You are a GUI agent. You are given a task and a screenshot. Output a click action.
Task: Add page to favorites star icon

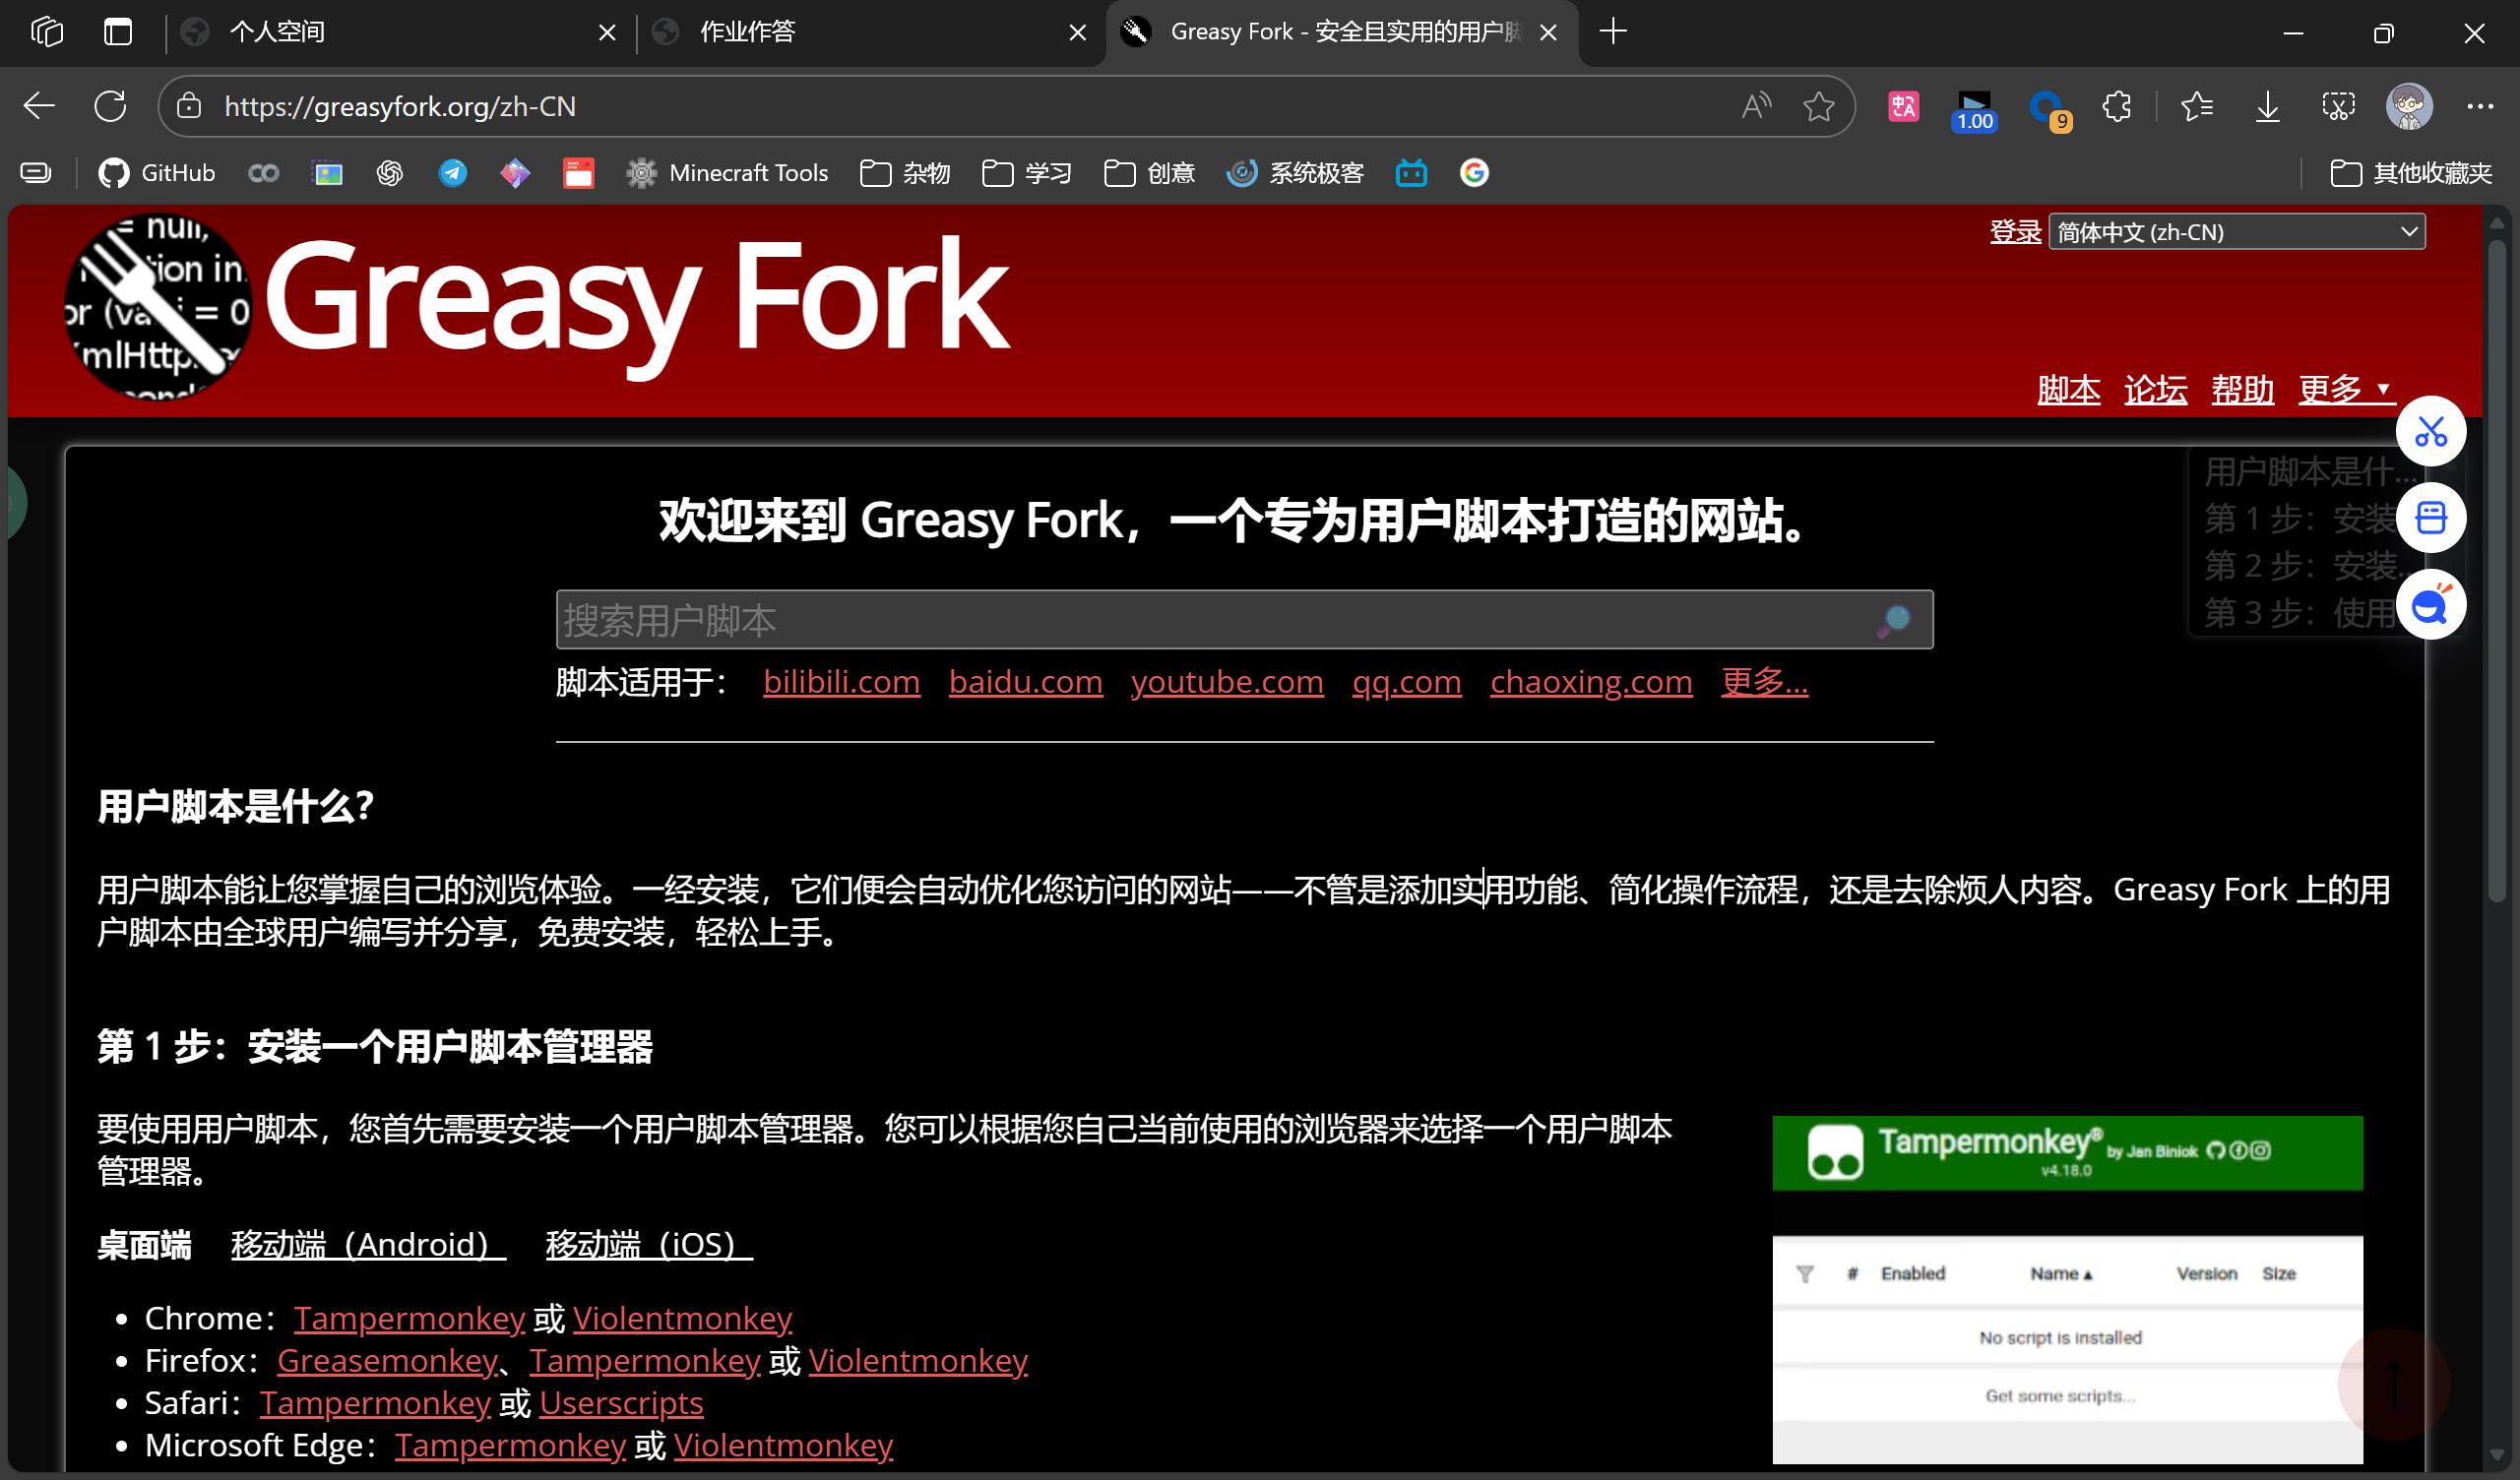coord(1818,106)
